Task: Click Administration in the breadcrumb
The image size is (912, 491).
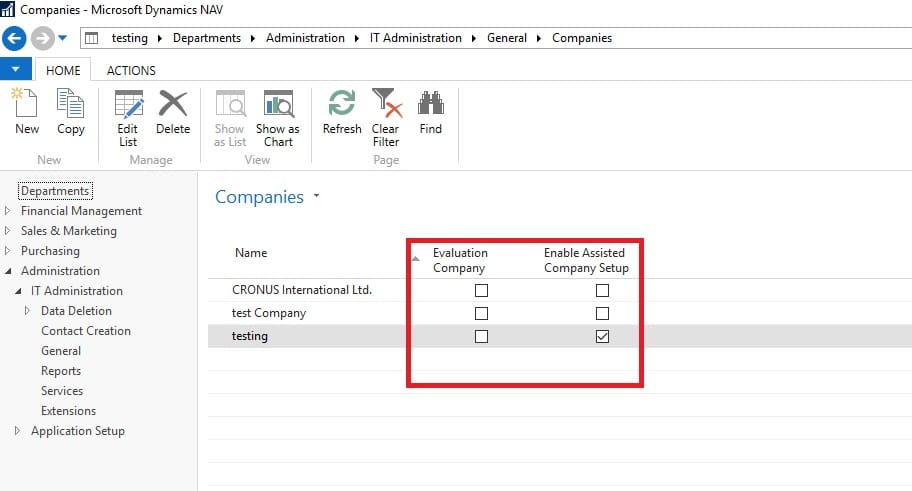Action: (305, 38)
